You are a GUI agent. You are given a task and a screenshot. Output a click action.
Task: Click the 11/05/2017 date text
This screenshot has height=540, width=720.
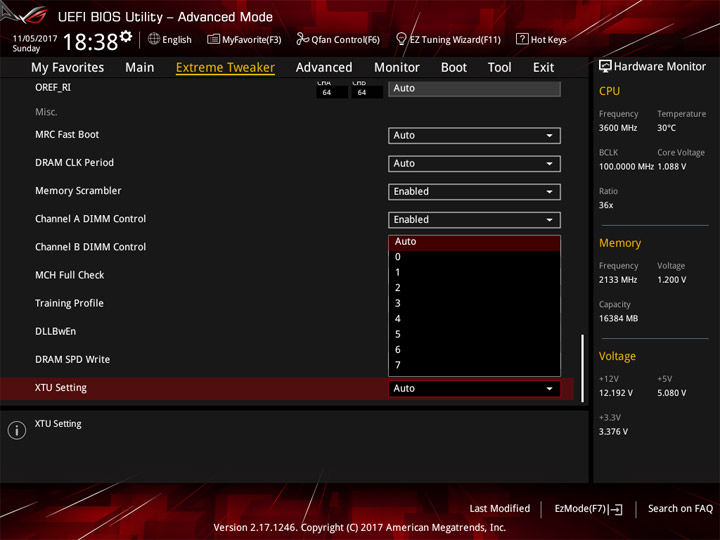pyautogui.click(x=35, y=39)
